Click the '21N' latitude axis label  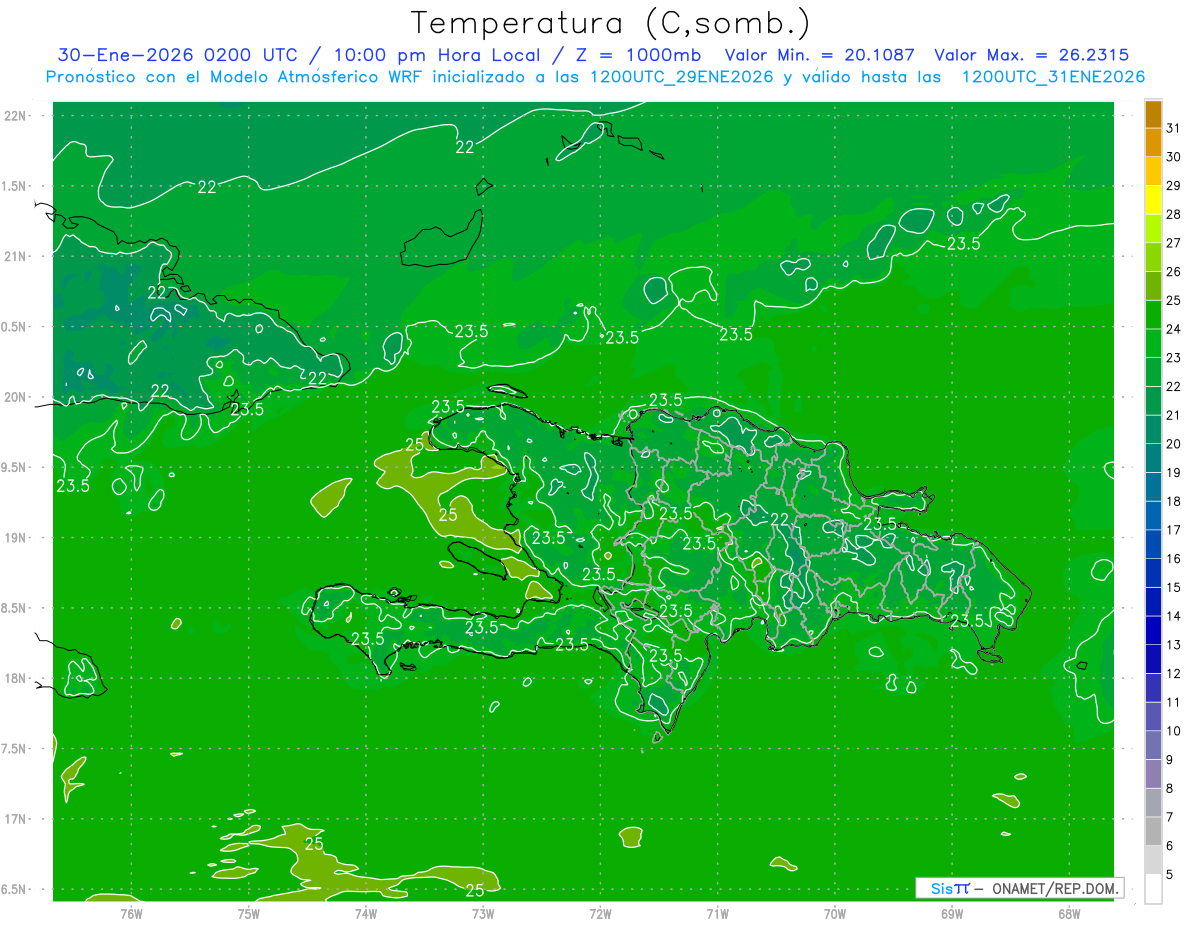(16, 257)
